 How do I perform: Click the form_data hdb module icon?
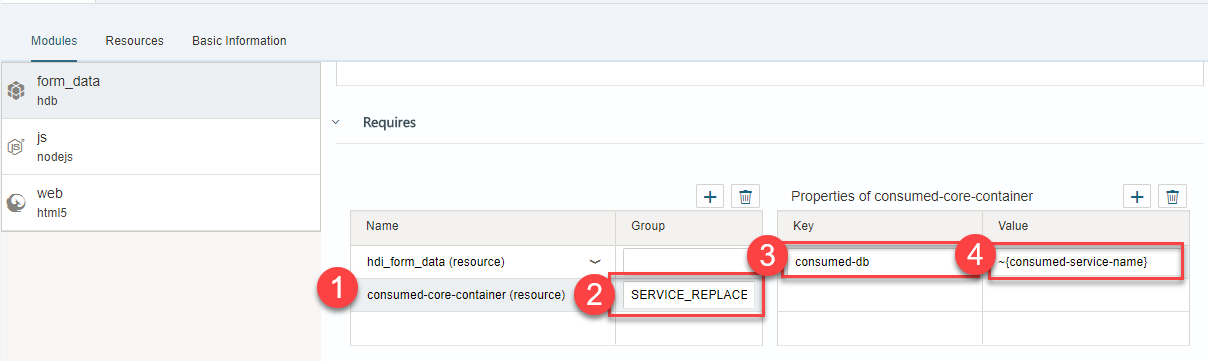[16, 90]
